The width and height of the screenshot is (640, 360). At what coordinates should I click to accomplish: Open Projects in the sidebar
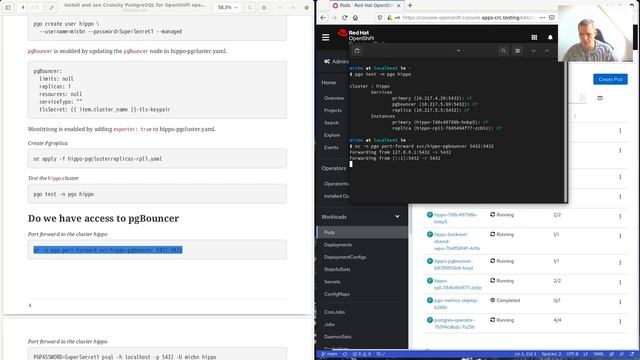[333, 110]
